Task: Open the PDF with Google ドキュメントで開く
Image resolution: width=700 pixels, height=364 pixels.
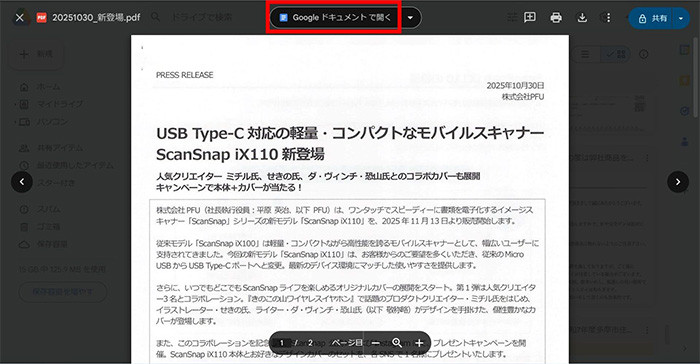Action: [x=335, y=18]
